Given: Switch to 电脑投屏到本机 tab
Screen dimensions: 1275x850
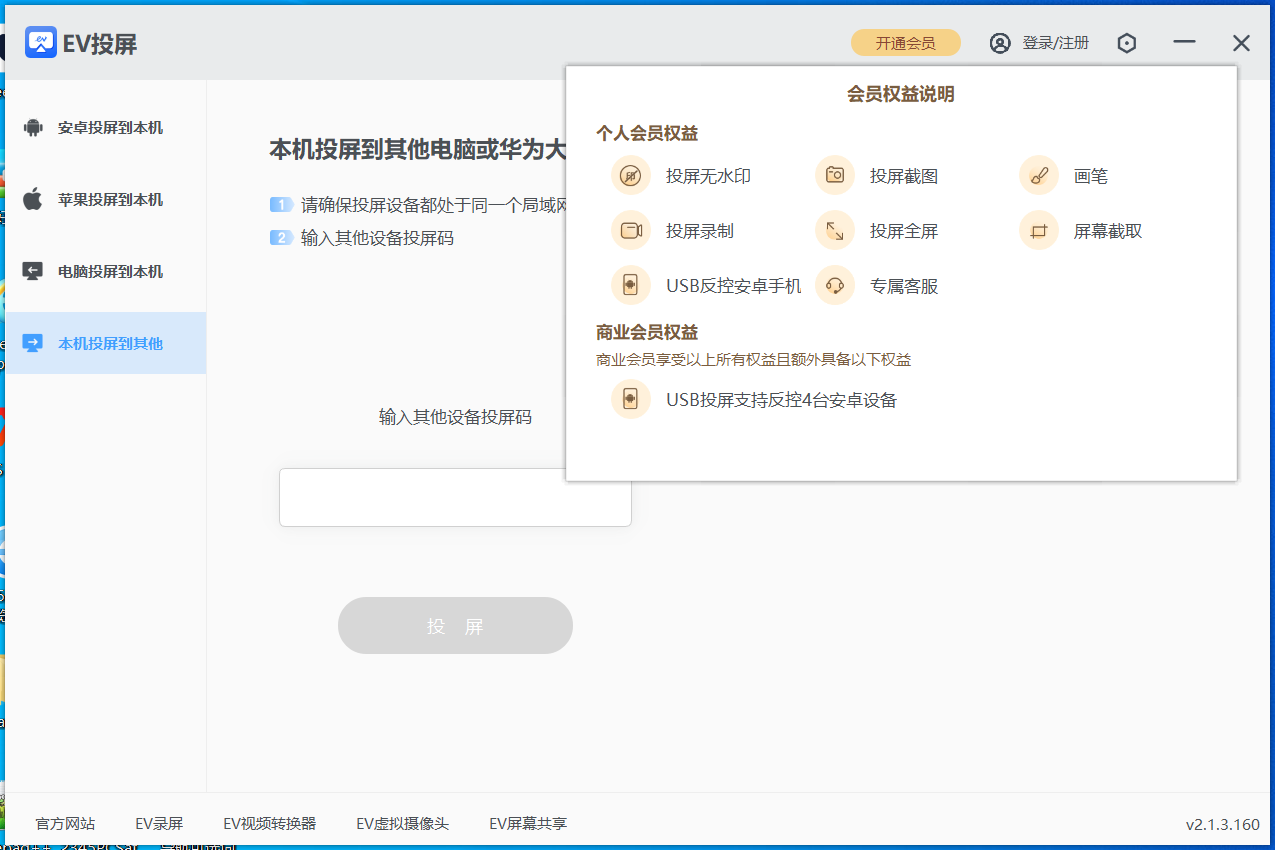Looking at the screenshot, I should (x=105, y=272).
